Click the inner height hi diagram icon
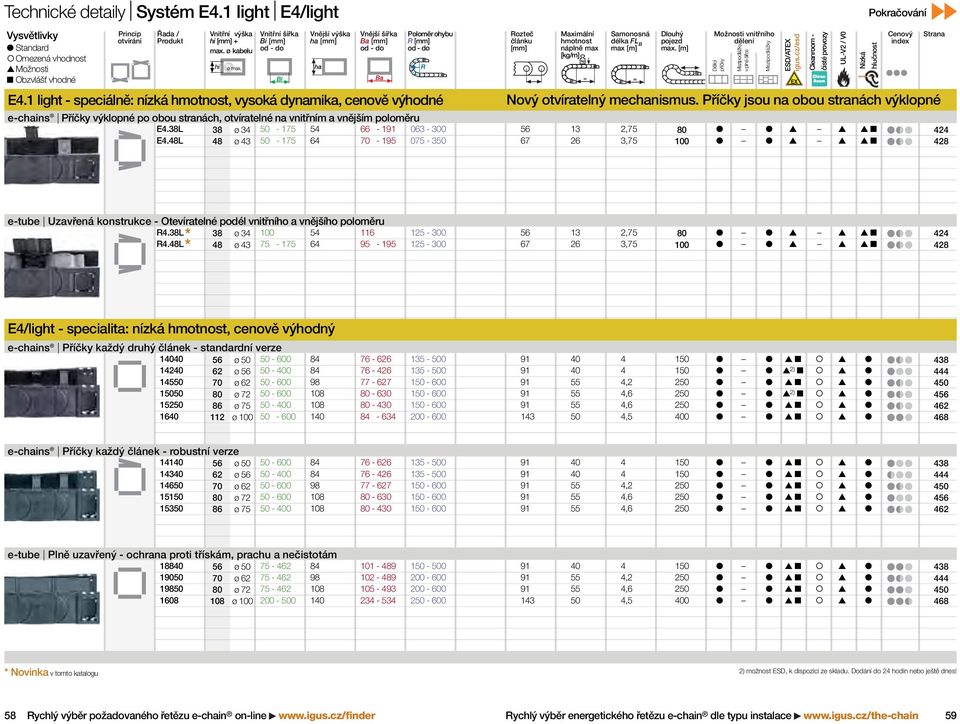This screenshot has width=960, height=724. coord(227,67)
